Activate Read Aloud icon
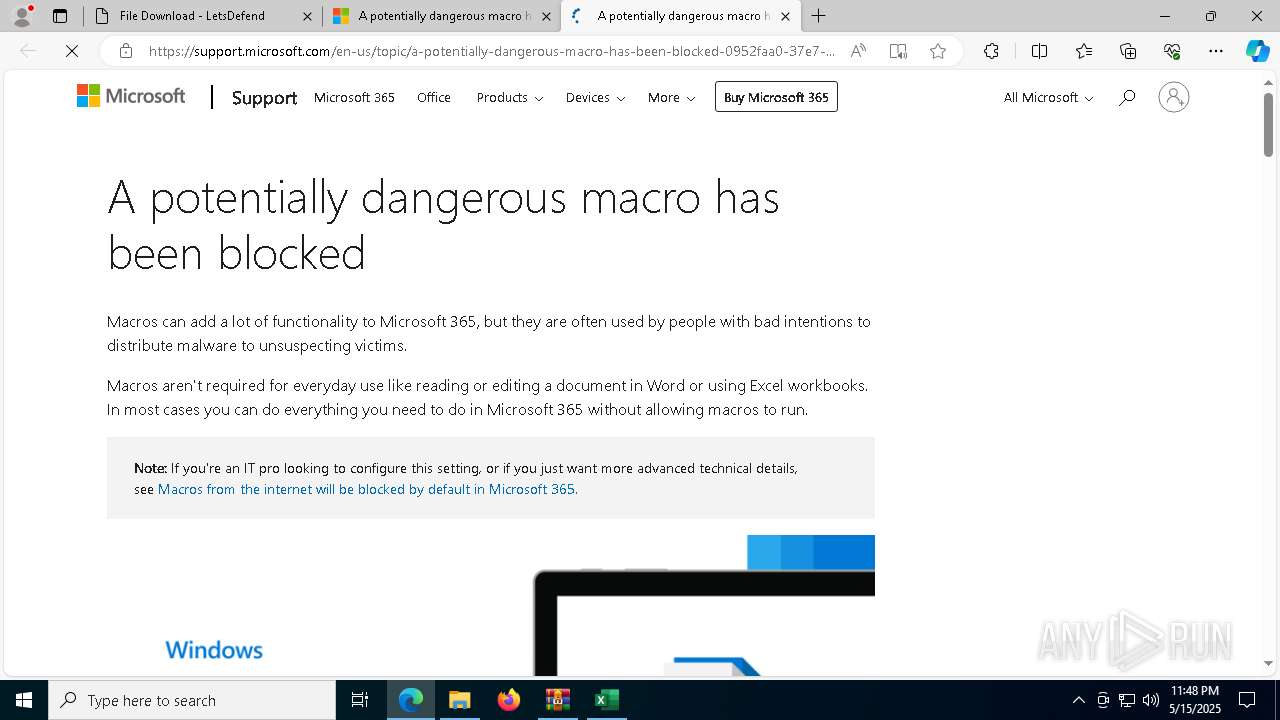The image size is (1280, 720). coord(858,51)
